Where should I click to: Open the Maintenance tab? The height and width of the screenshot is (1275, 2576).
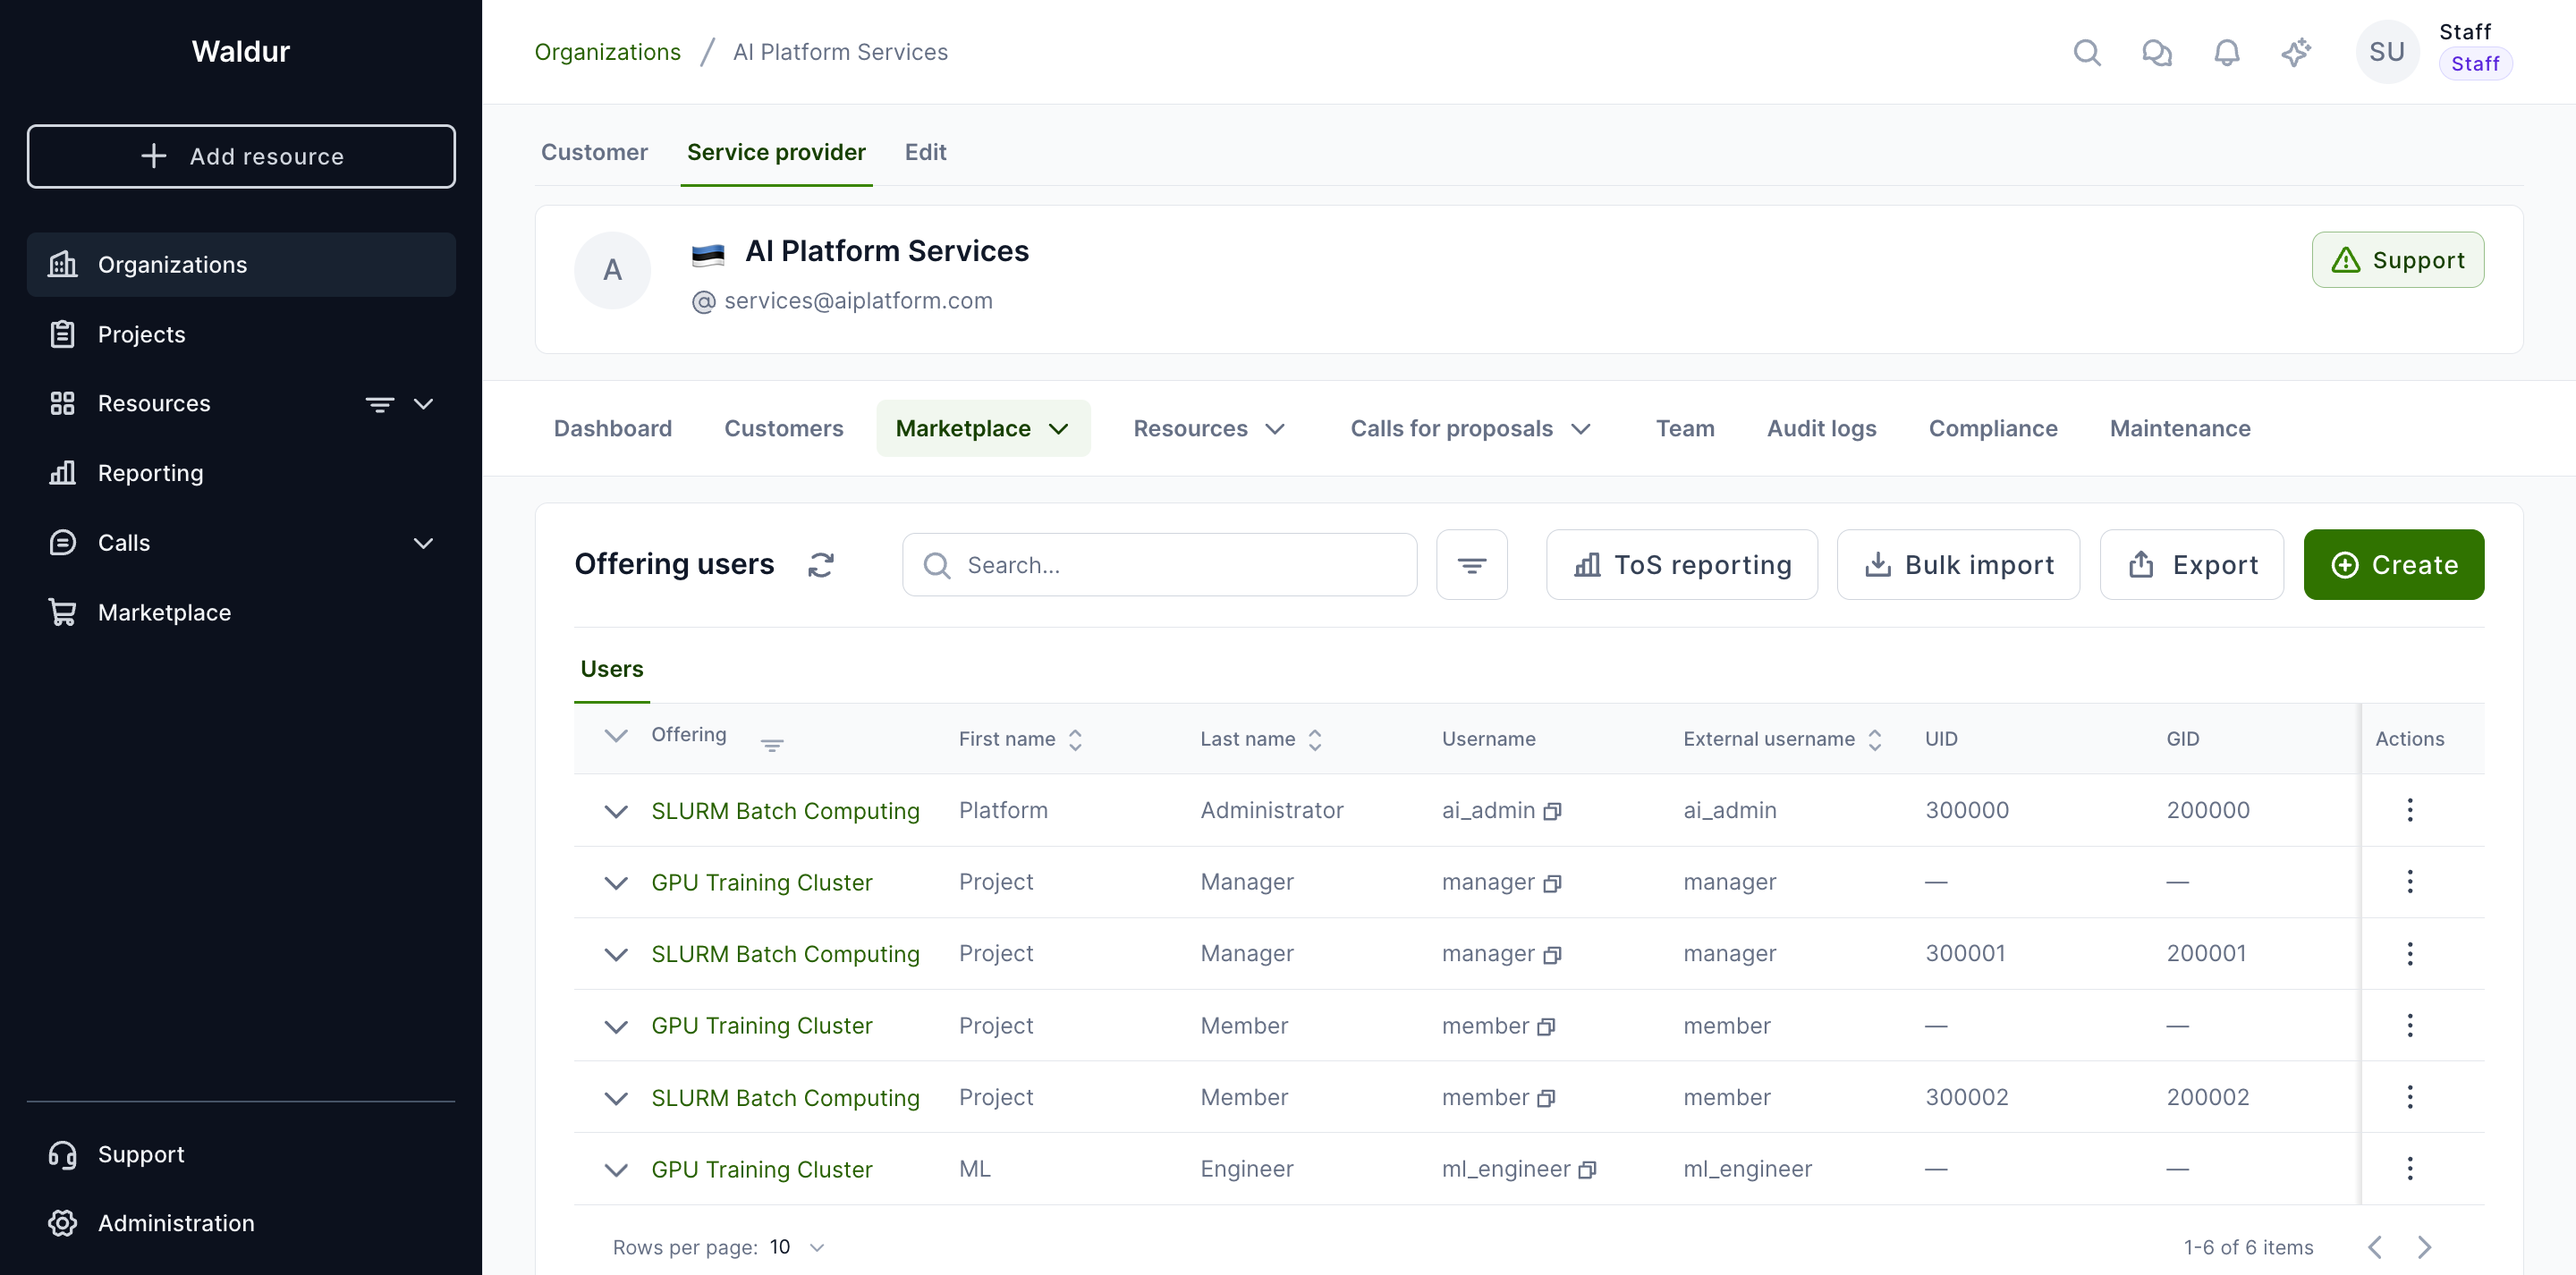tap(2180, 429)
